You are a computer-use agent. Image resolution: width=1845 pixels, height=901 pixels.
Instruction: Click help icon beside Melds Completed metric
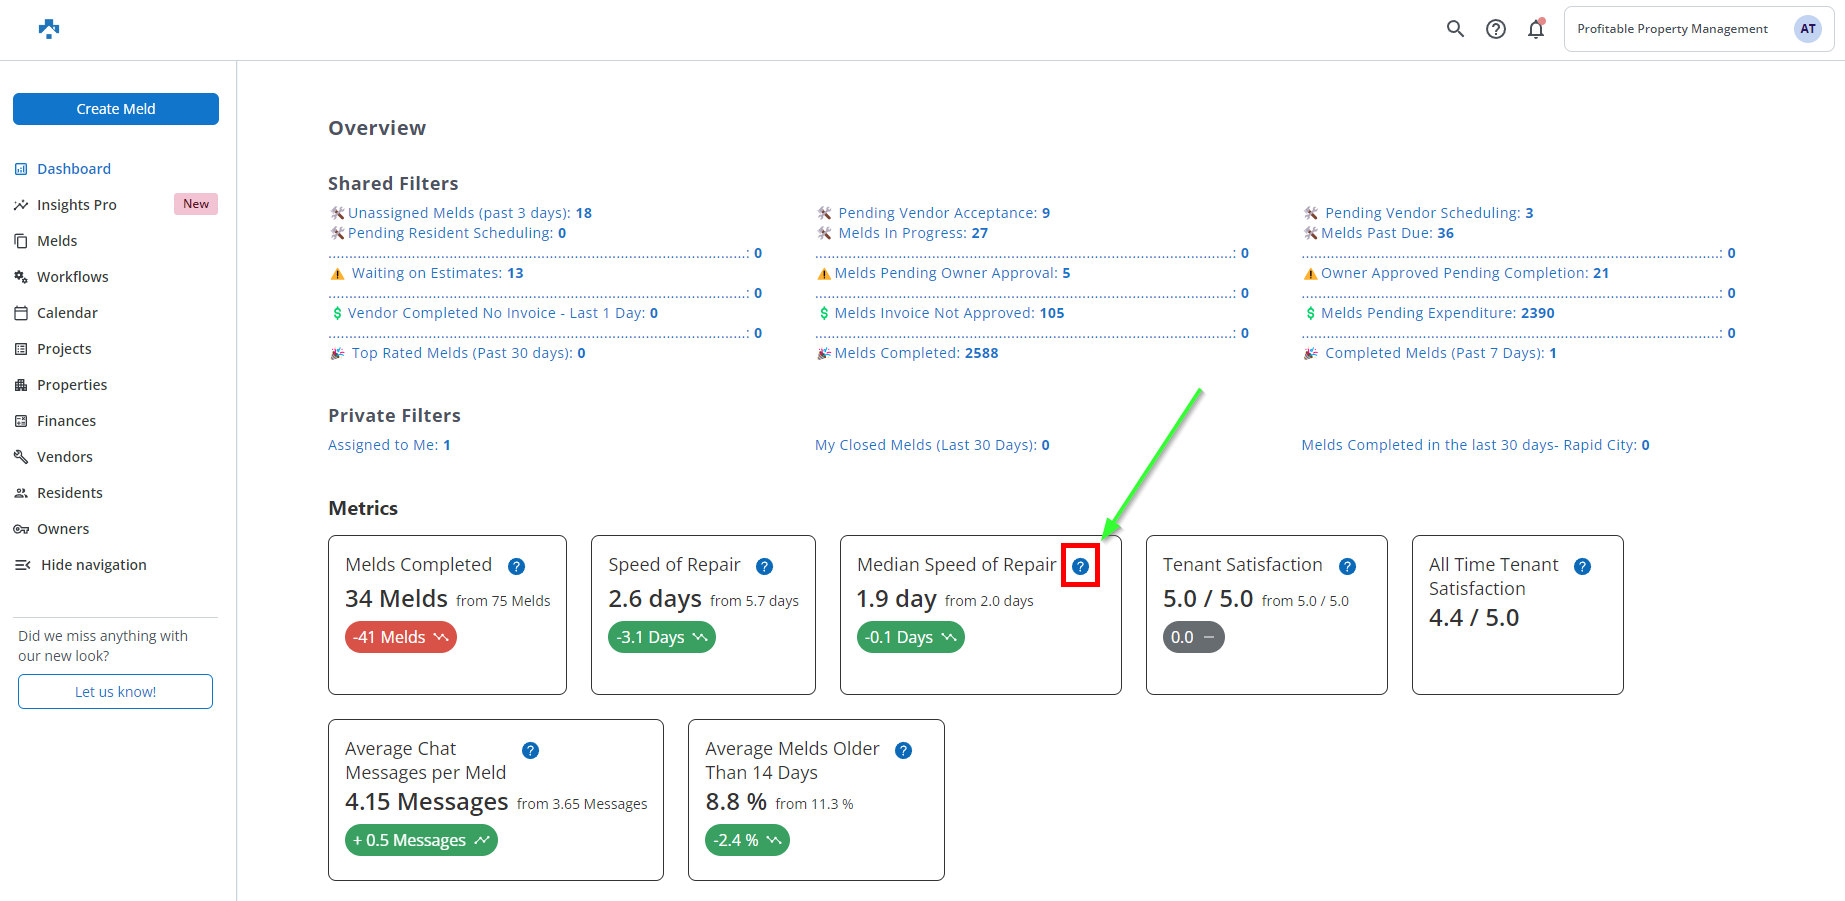coord(516,566)
